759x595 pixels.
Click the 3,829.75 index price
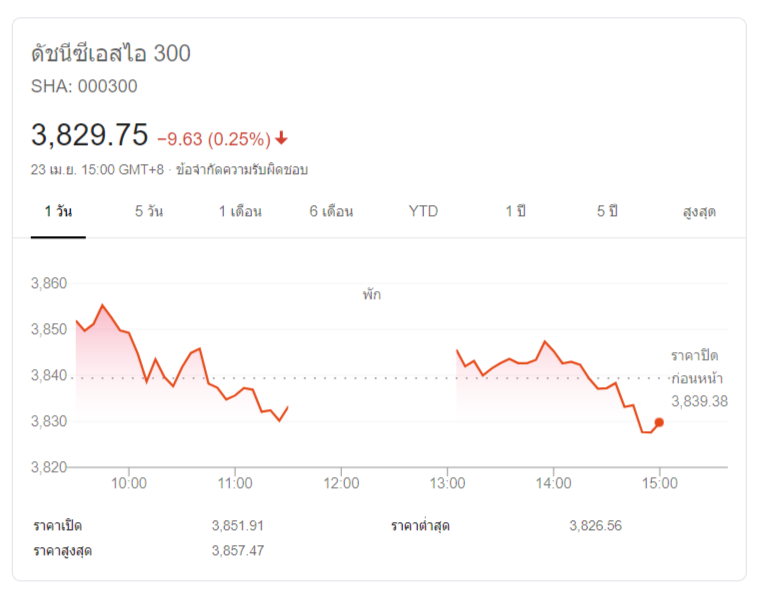90,135
